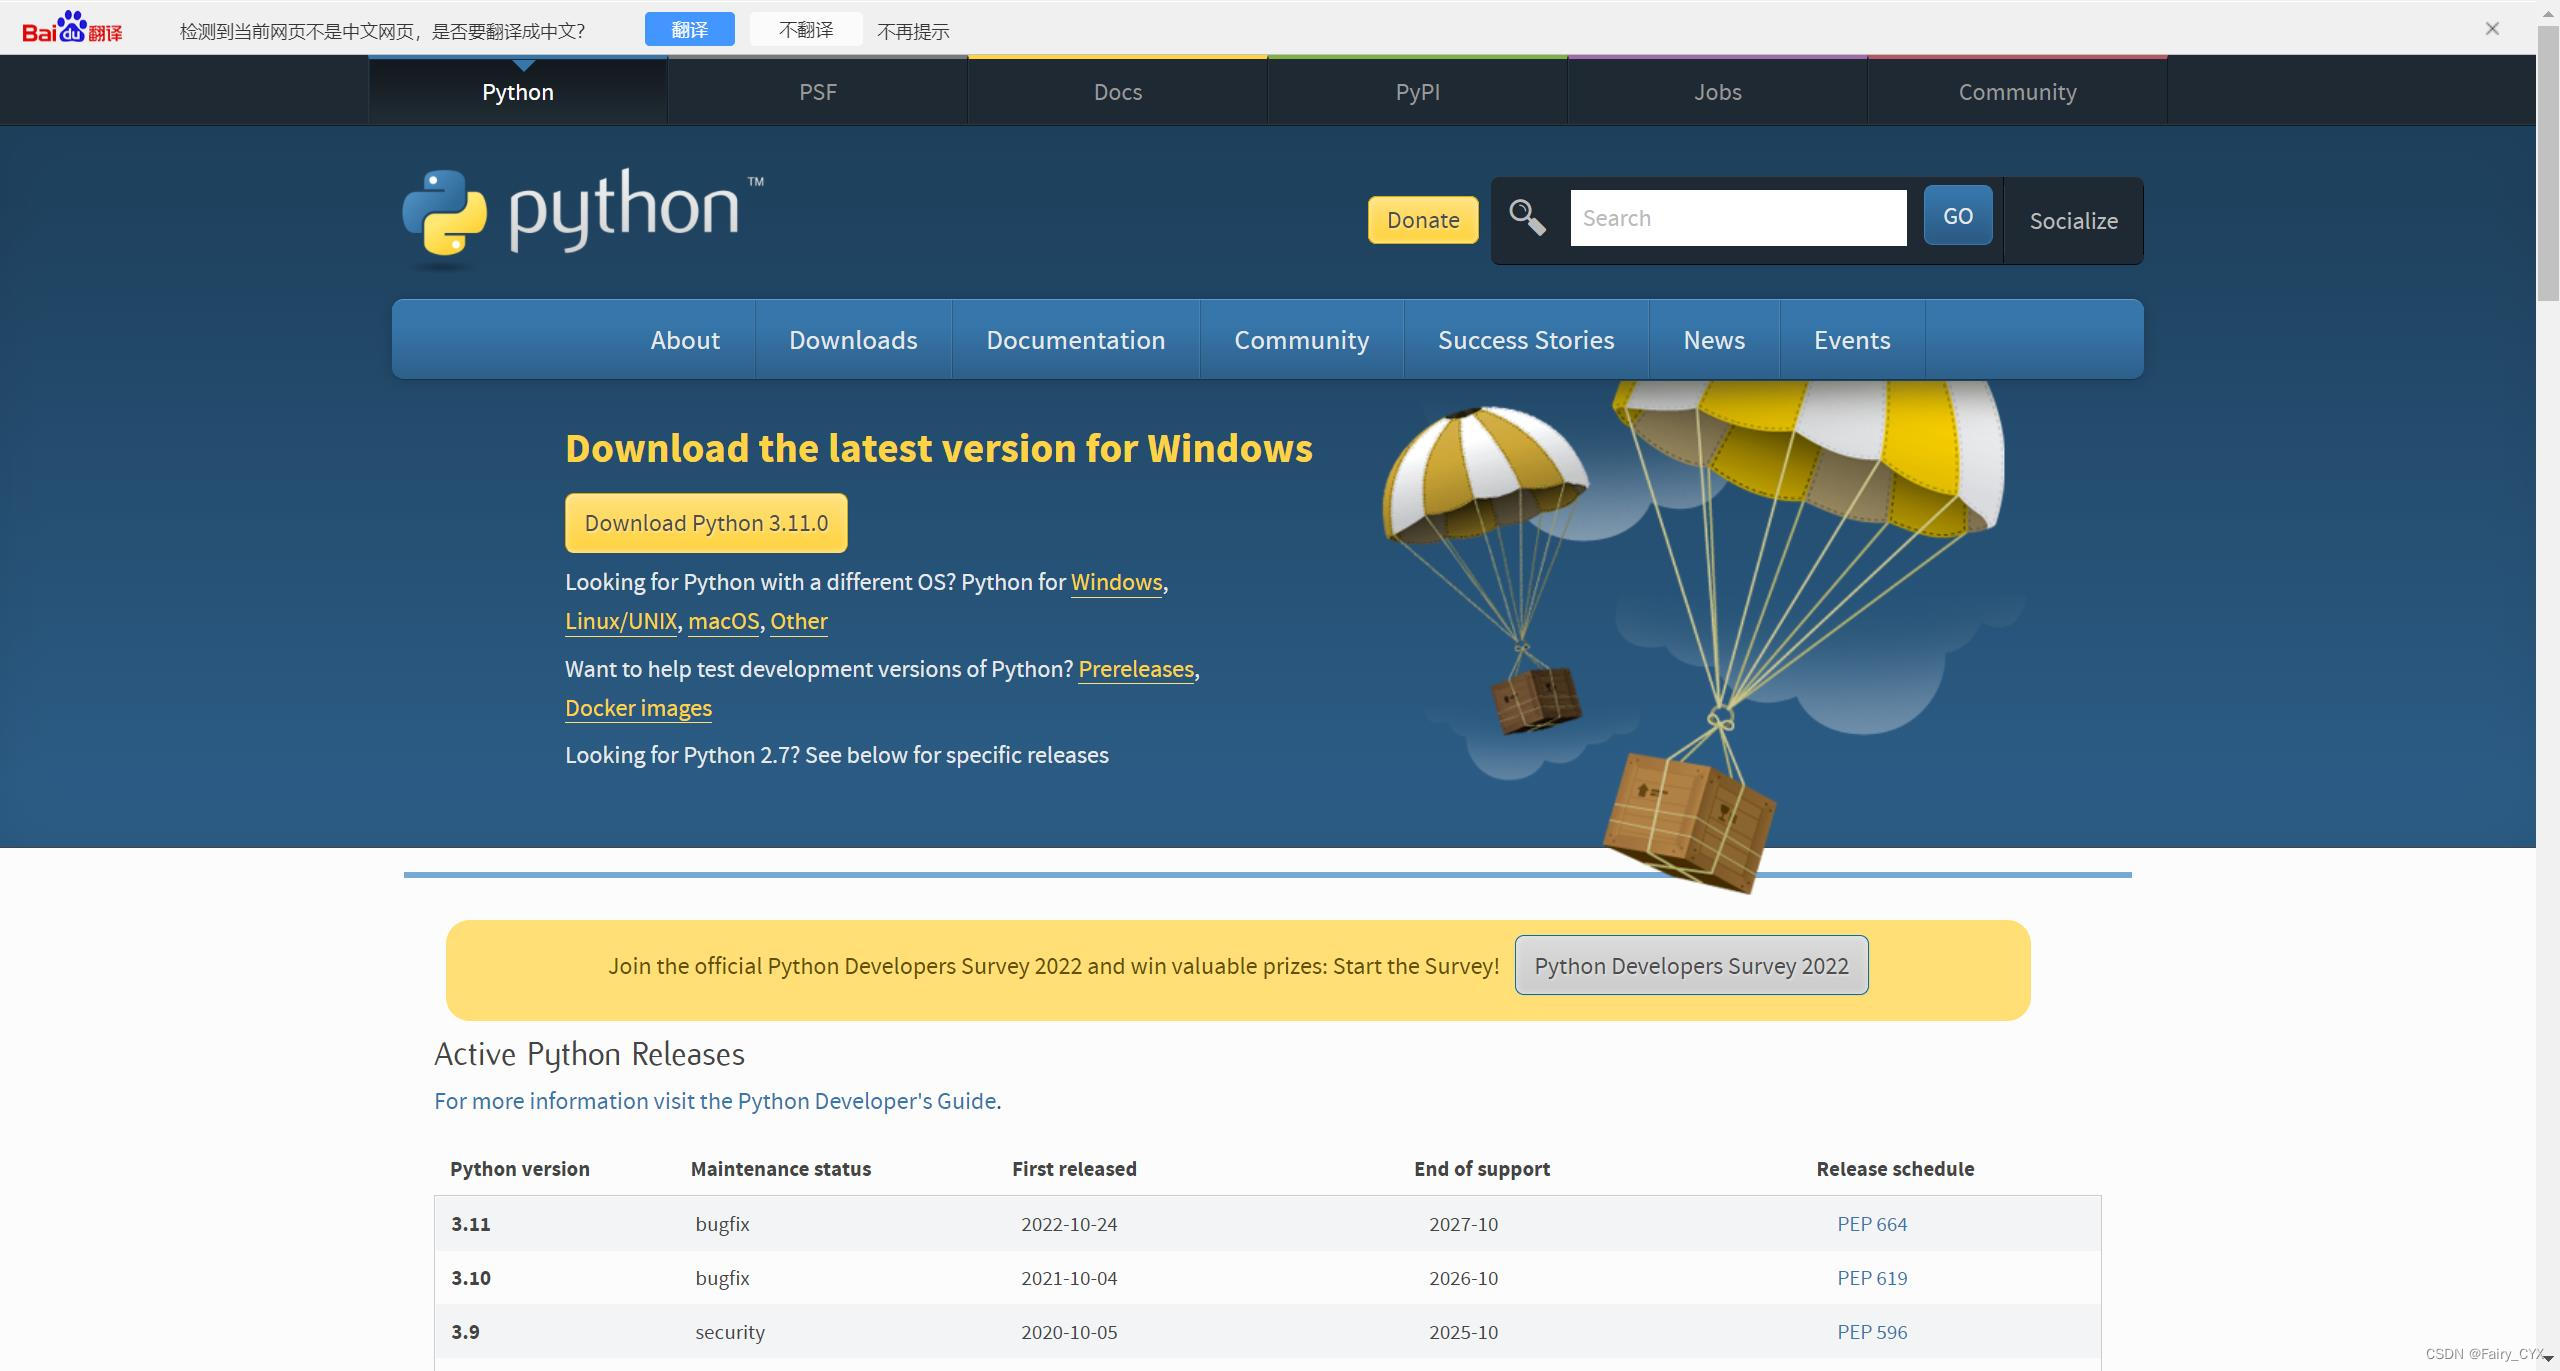
Task: Switch to the PyPI top tab
Action: [x=1417, y=92]
